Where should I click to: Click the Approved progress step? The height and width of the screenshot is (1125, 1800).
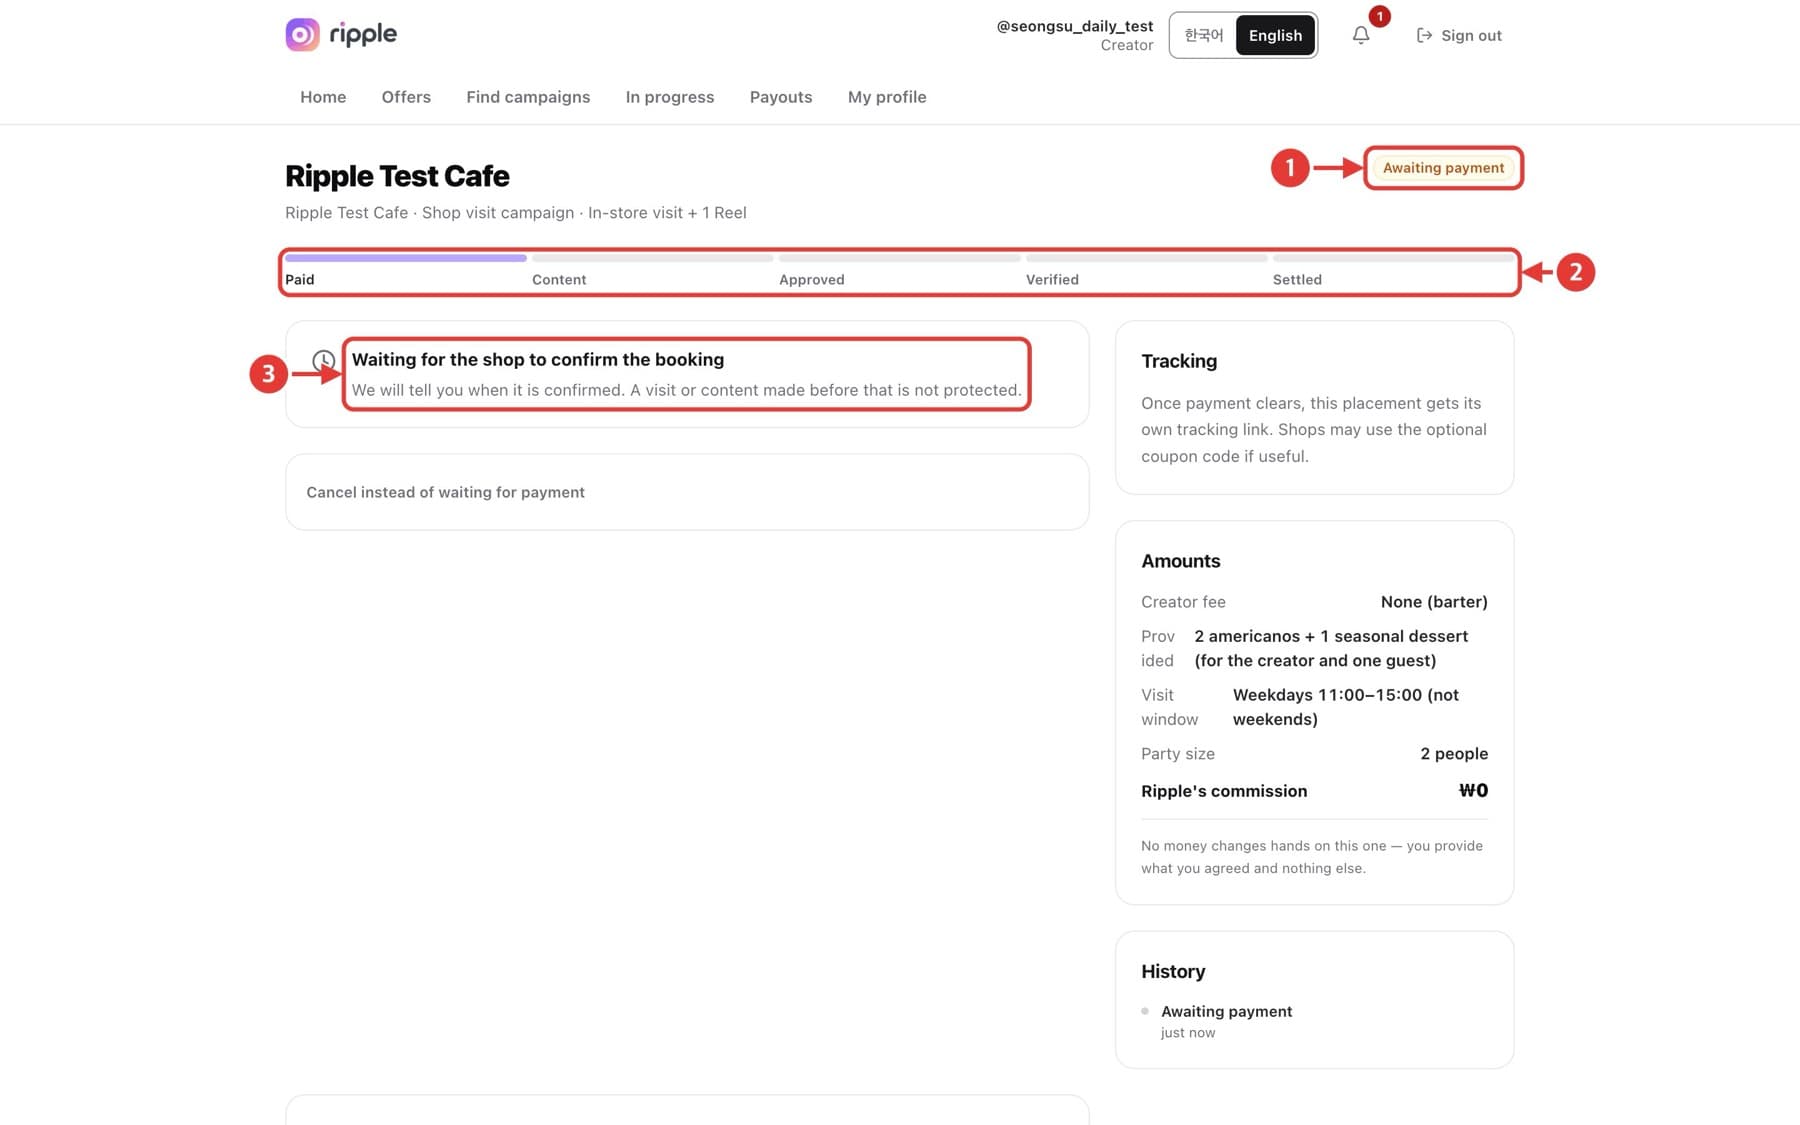coord(899,271)
